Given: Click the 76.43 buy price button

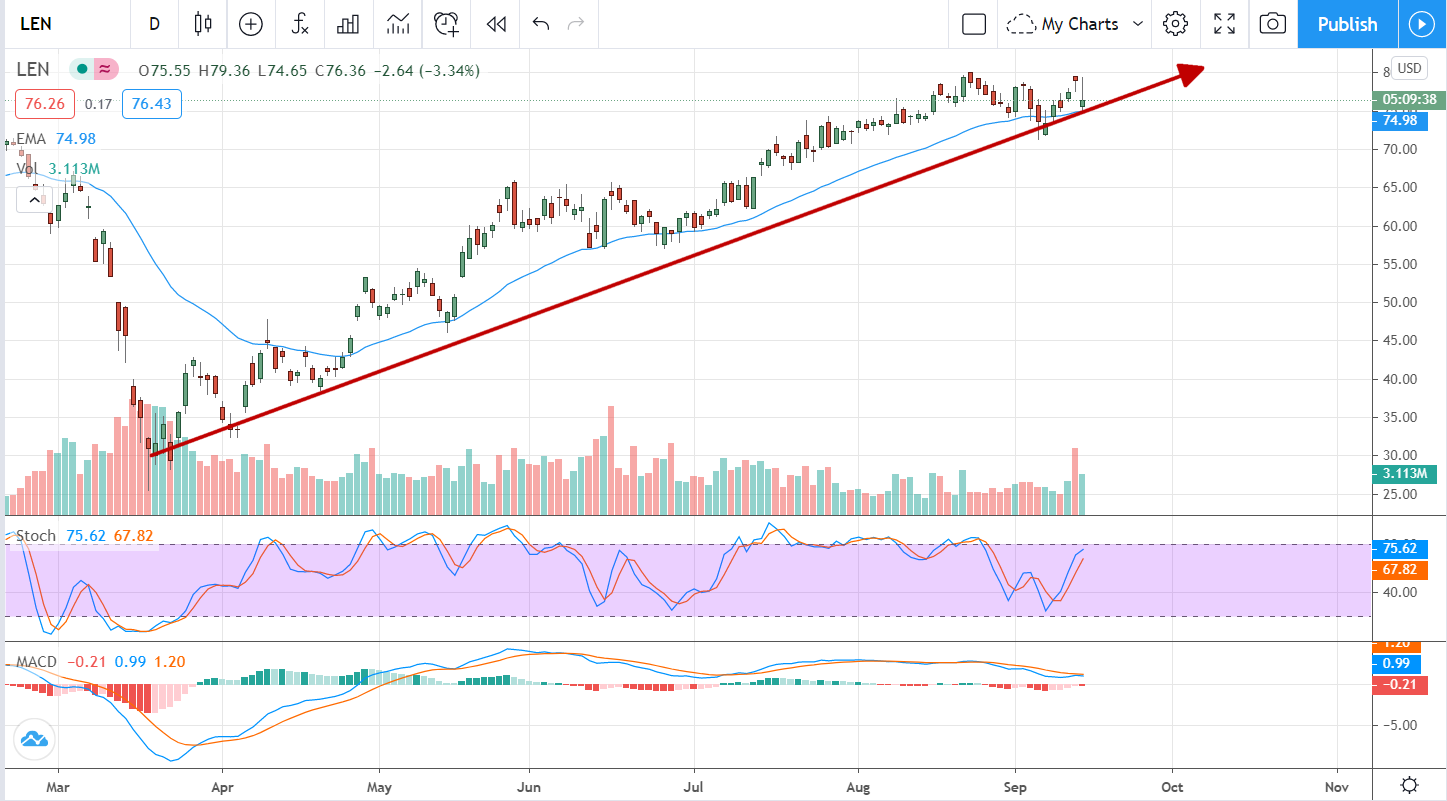Looking at the screenshot, I should click(x=151, y=103).
